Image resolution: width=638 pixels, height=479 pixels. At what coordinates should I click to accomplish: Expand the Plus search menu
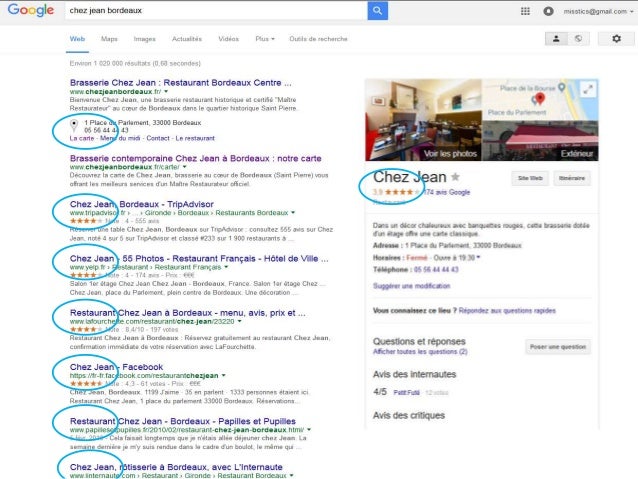point(265,39)
